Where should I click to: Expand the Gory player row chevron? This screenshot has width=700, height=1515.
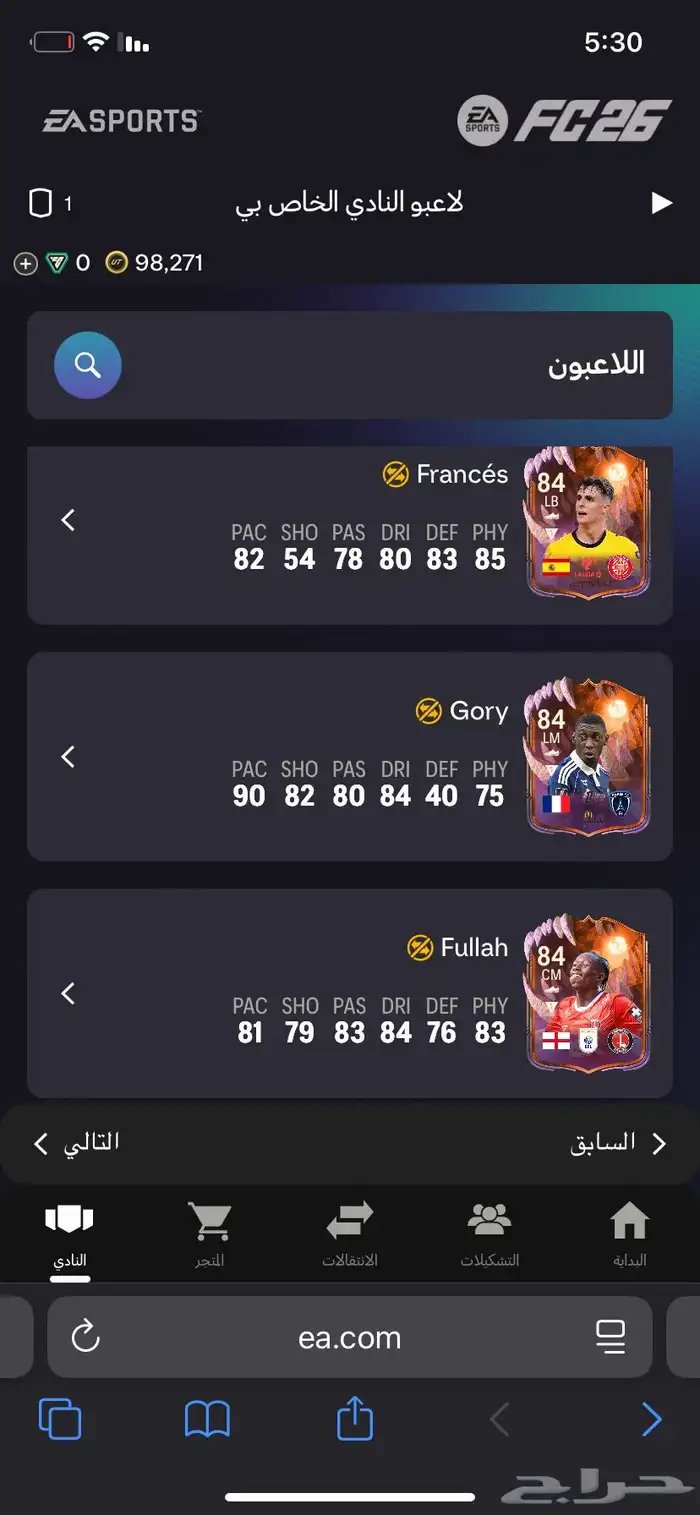click(x=68, y=756)
